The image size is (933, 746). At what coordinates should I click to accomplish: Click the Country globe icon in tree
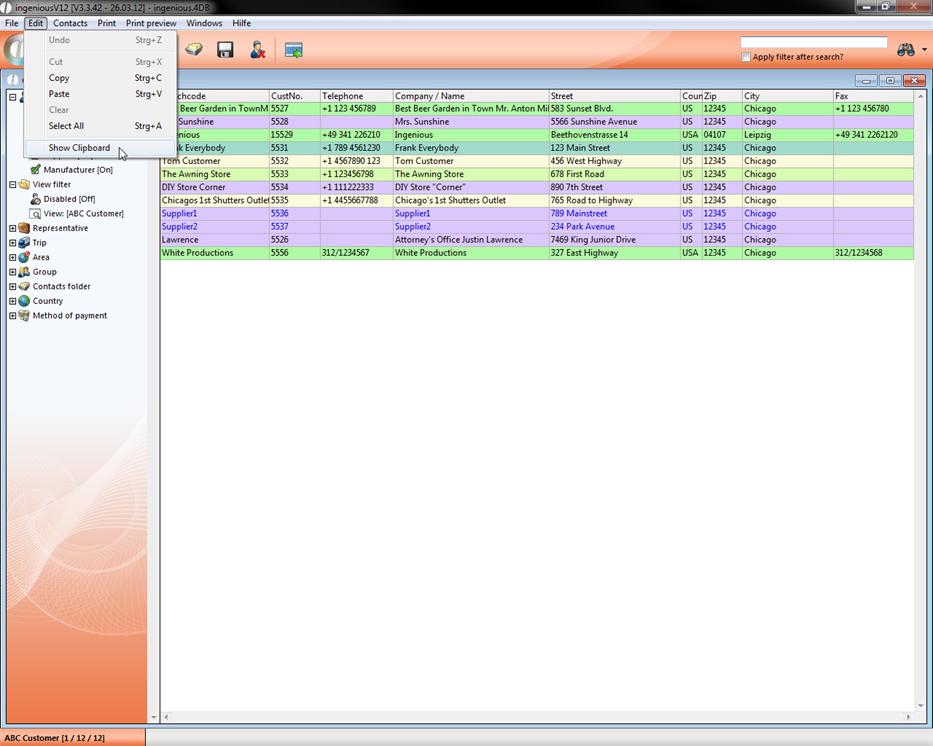tap(24, 301)
